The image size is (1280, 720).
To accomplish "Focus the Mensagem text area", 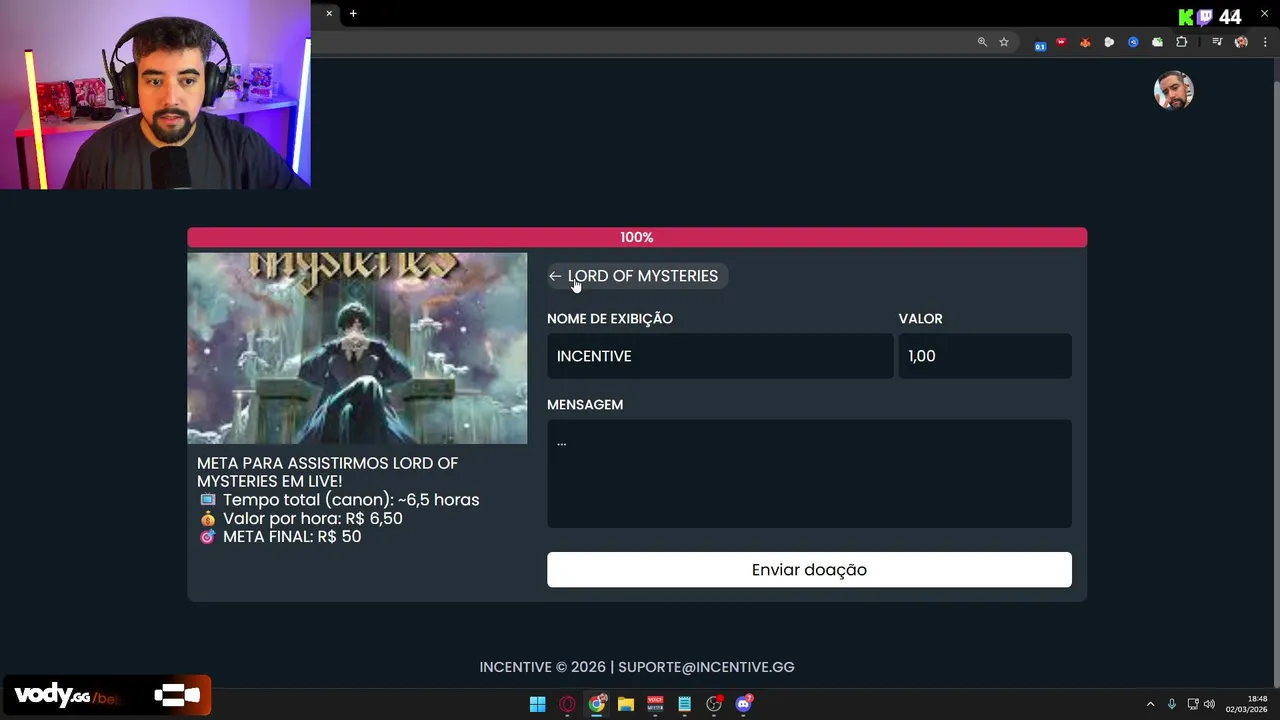I will [809, 474].
